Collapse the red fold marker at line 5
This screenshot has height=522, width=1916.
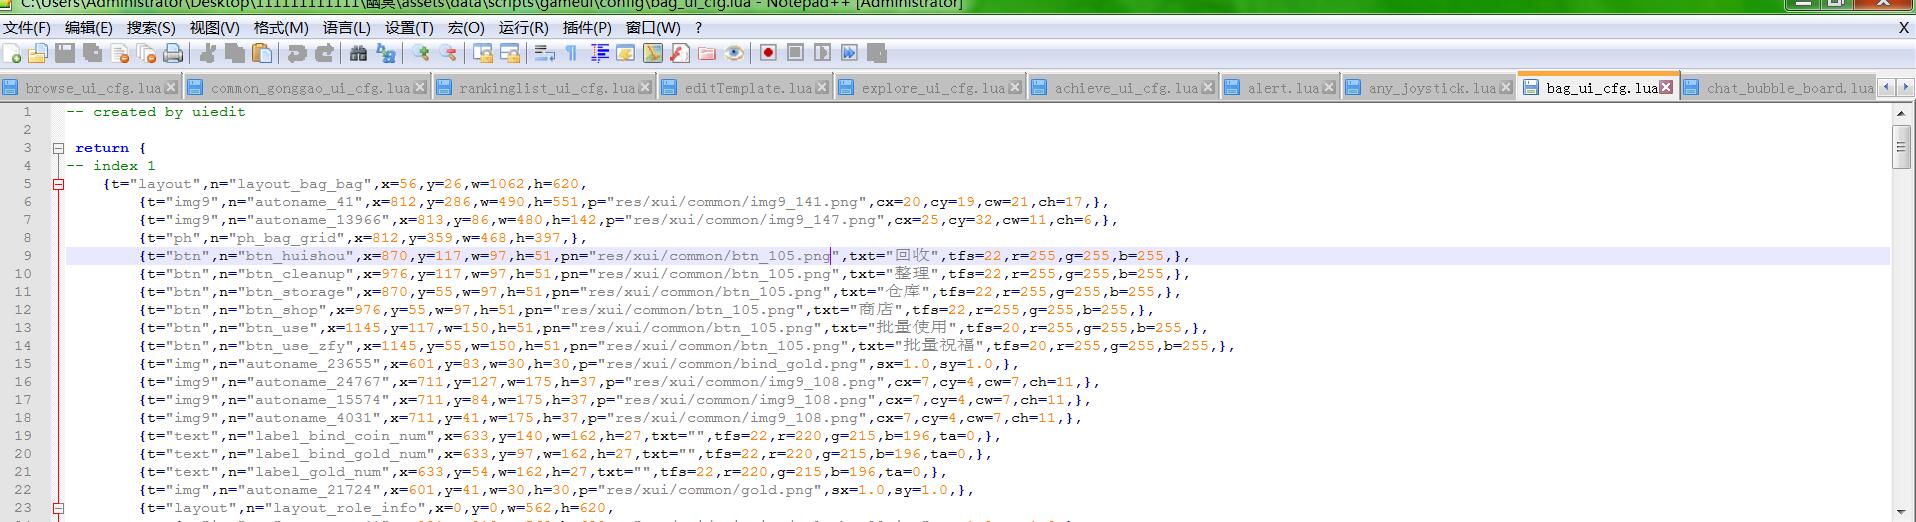58,184
